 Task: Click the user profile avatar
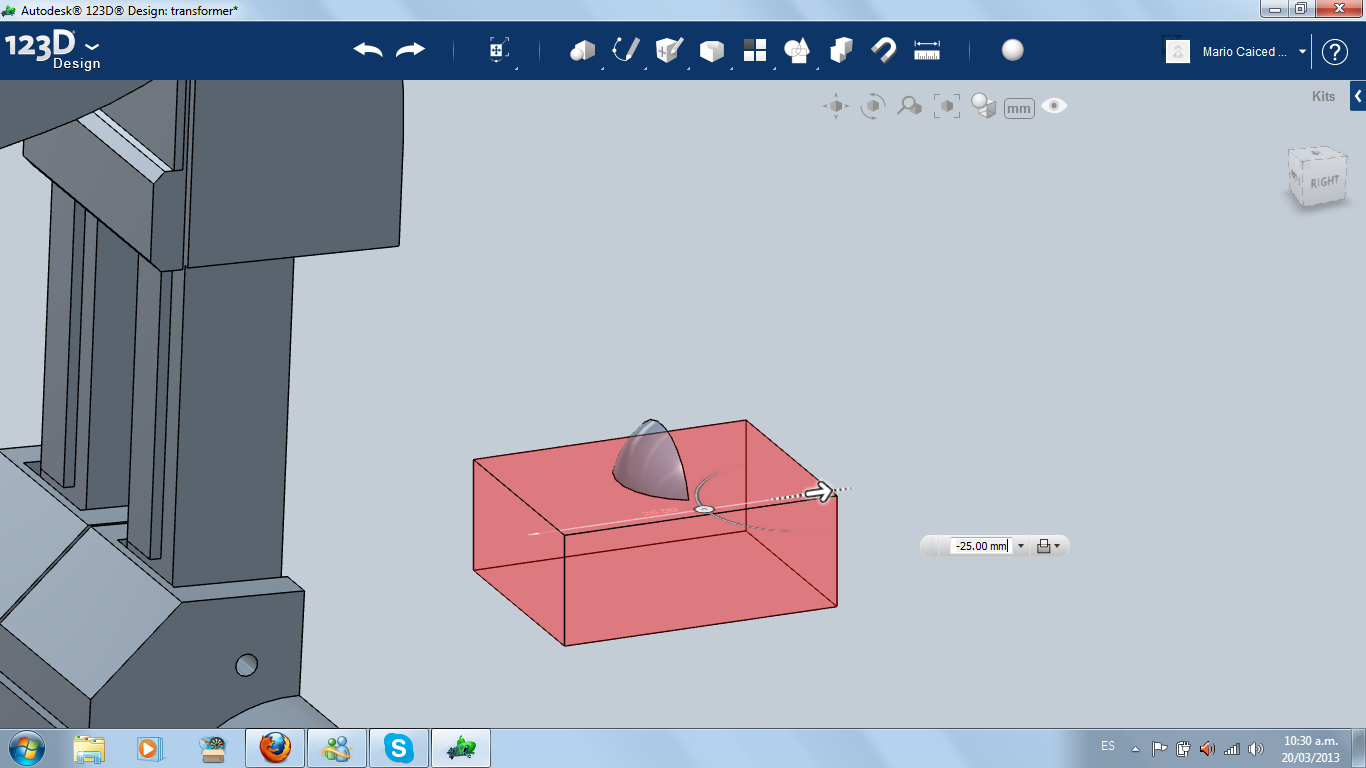pos(1178,51)
